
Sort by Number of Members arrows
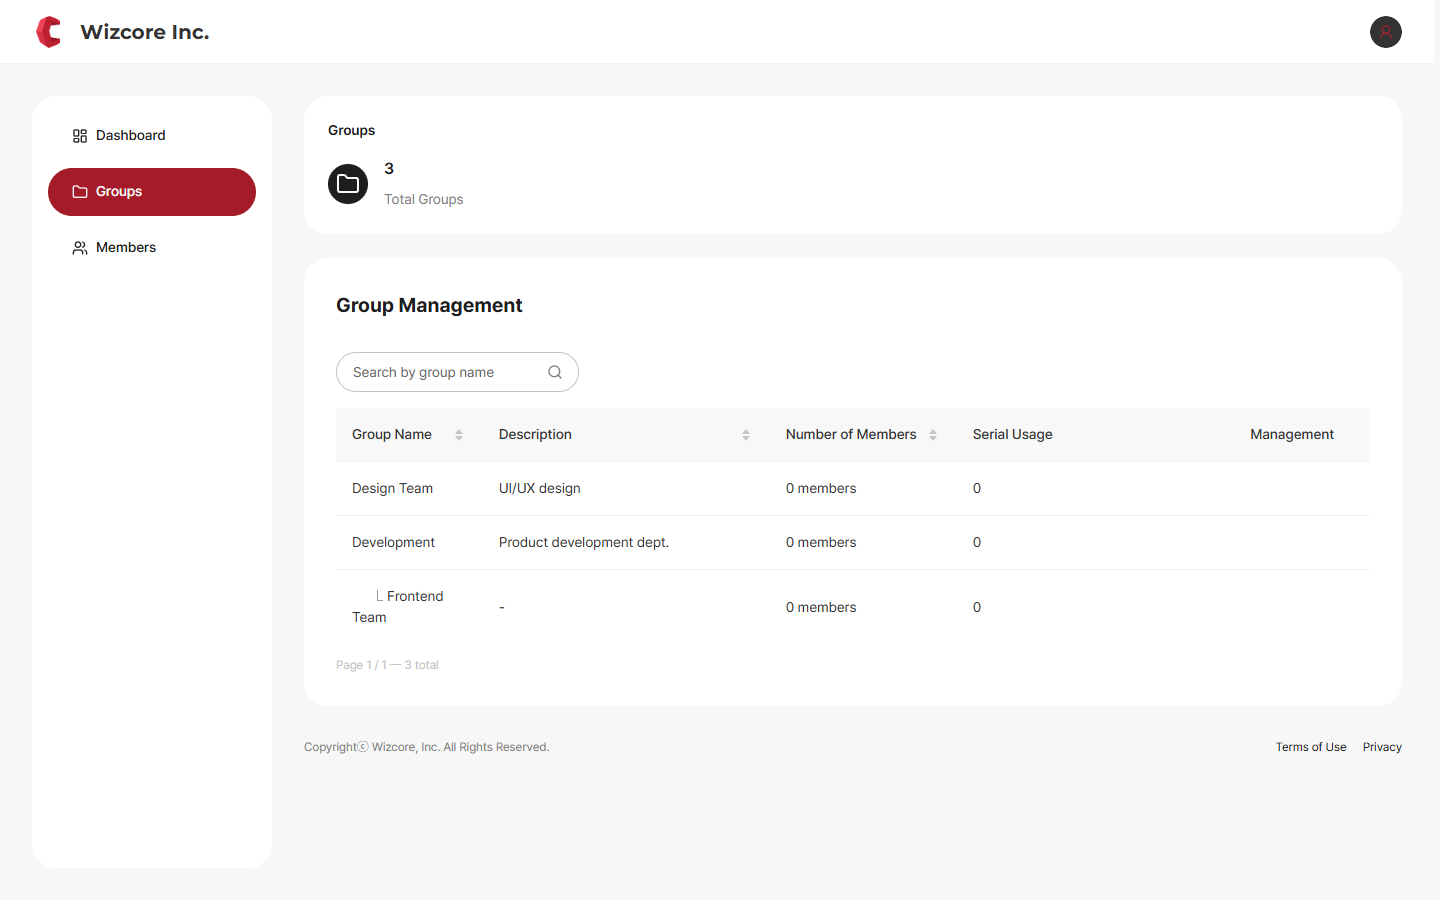click(x=933, y=435)
